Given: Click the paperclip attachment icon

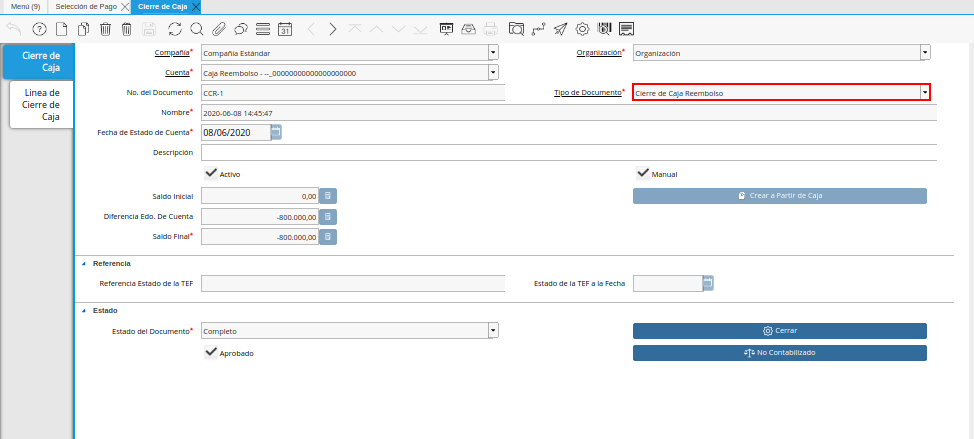Looking at the screenshot, I should click(218, 28).
